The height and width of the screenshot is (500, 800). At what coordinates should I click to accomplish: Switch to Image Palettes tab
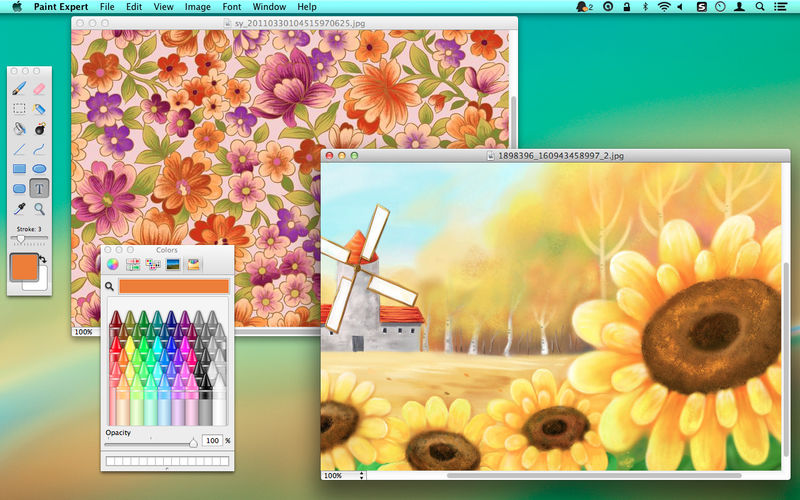click(173, 264)
